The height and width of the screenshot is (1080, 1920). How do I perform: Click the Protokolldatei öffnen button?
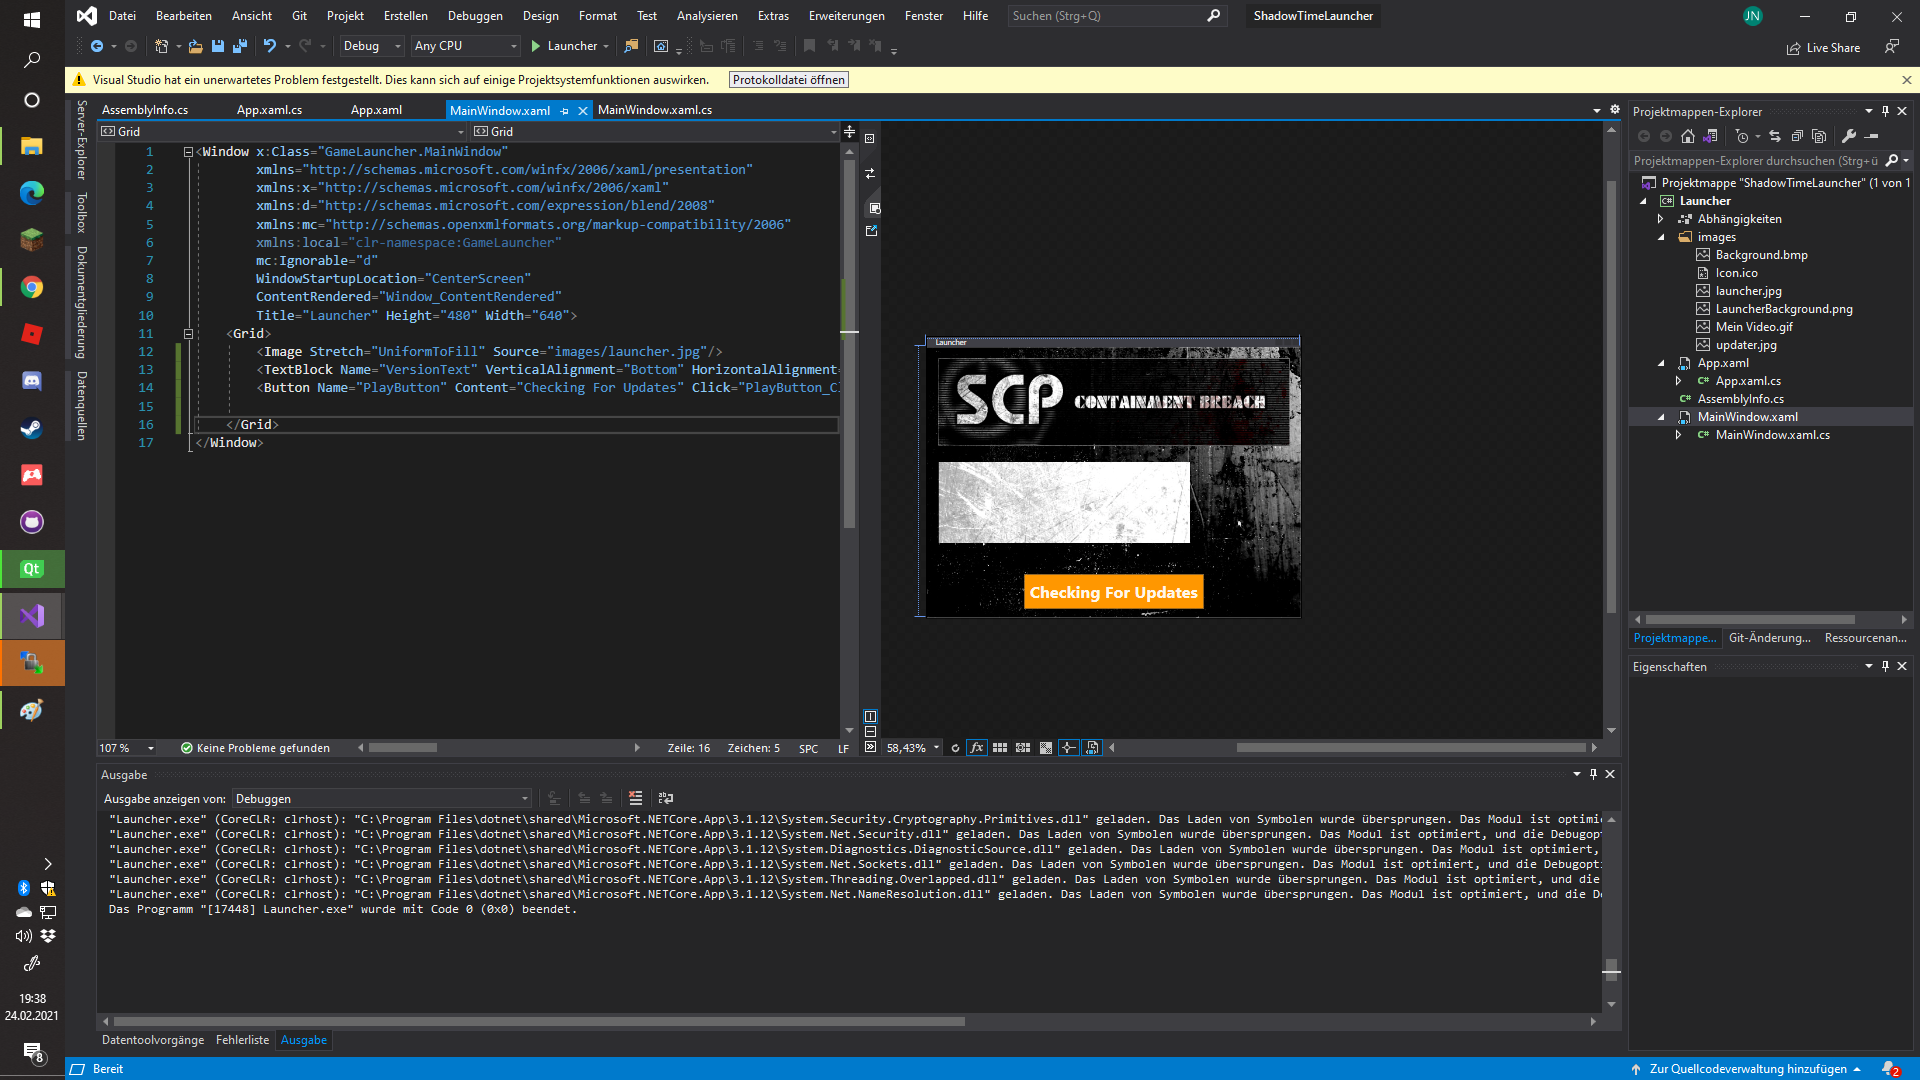coord(788,79)
